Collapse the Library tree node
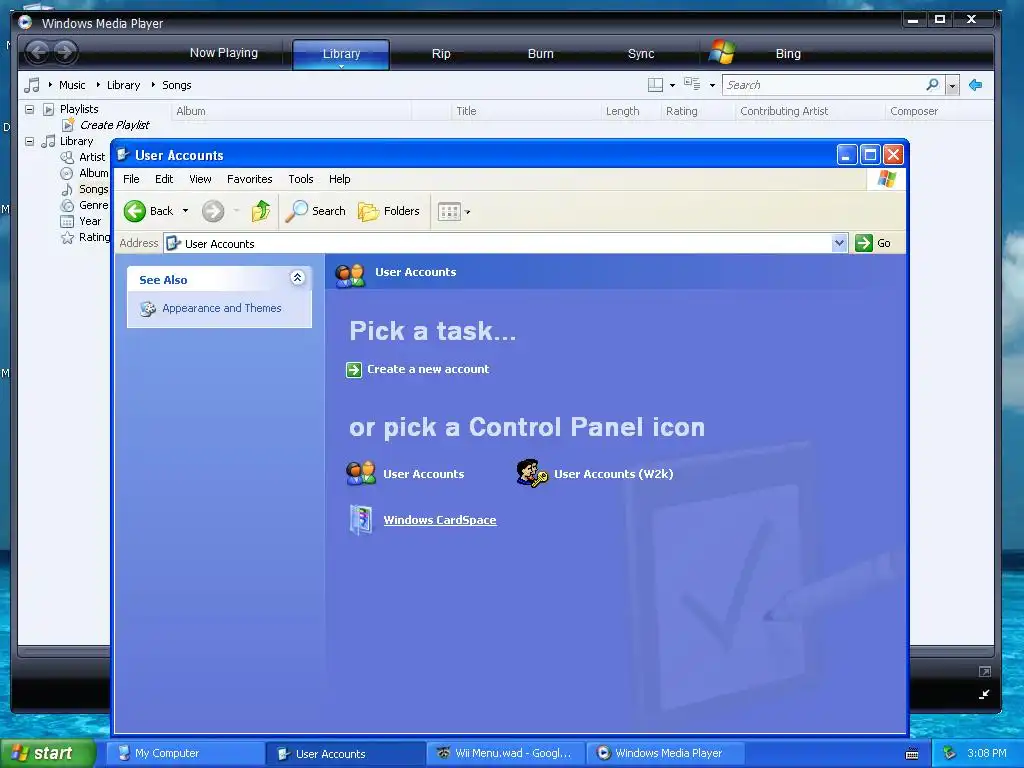The height and width of the screenshot is (768, 1024). pos(29,141)
